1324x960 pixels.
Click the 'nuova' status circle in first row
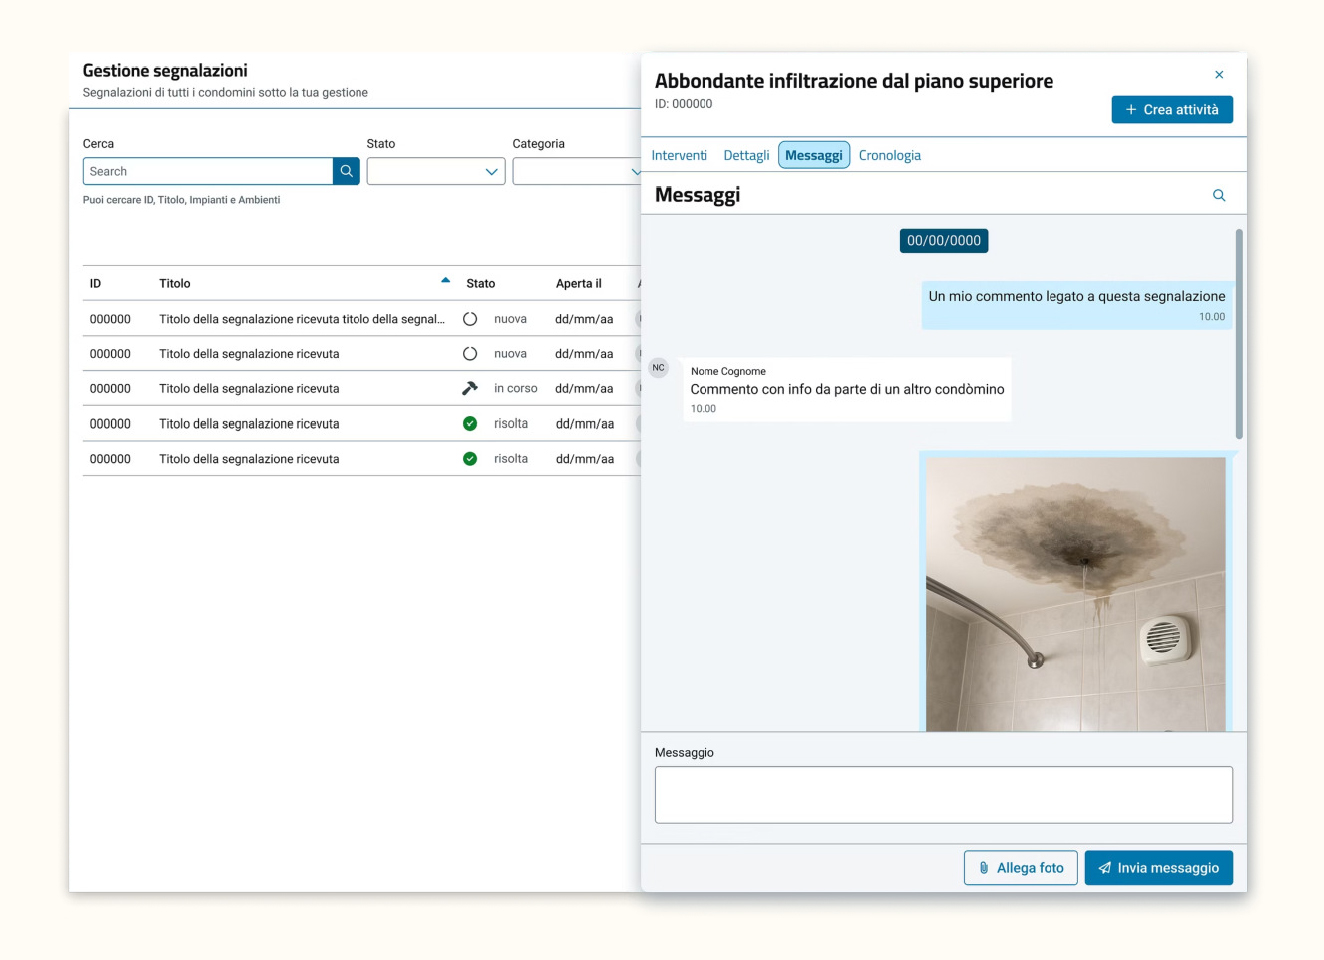pyautogui.click(x=470, y=319)
